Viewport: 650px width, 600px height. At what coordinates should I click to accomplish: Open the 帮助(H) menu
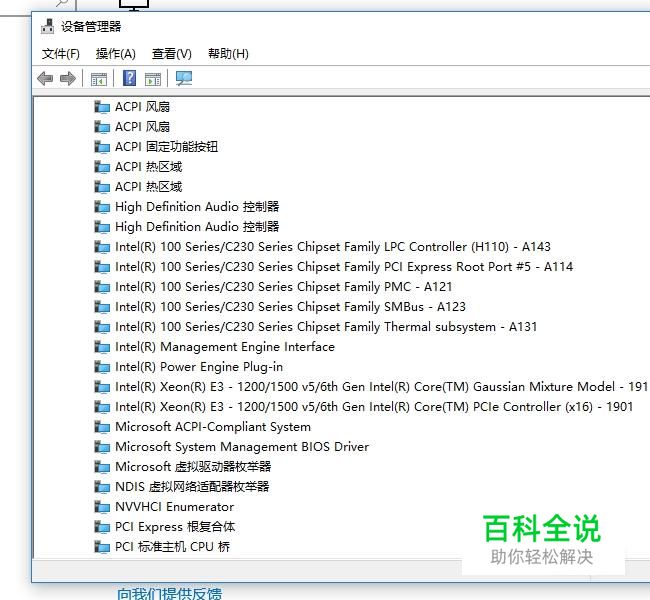[x=228, y=54]
